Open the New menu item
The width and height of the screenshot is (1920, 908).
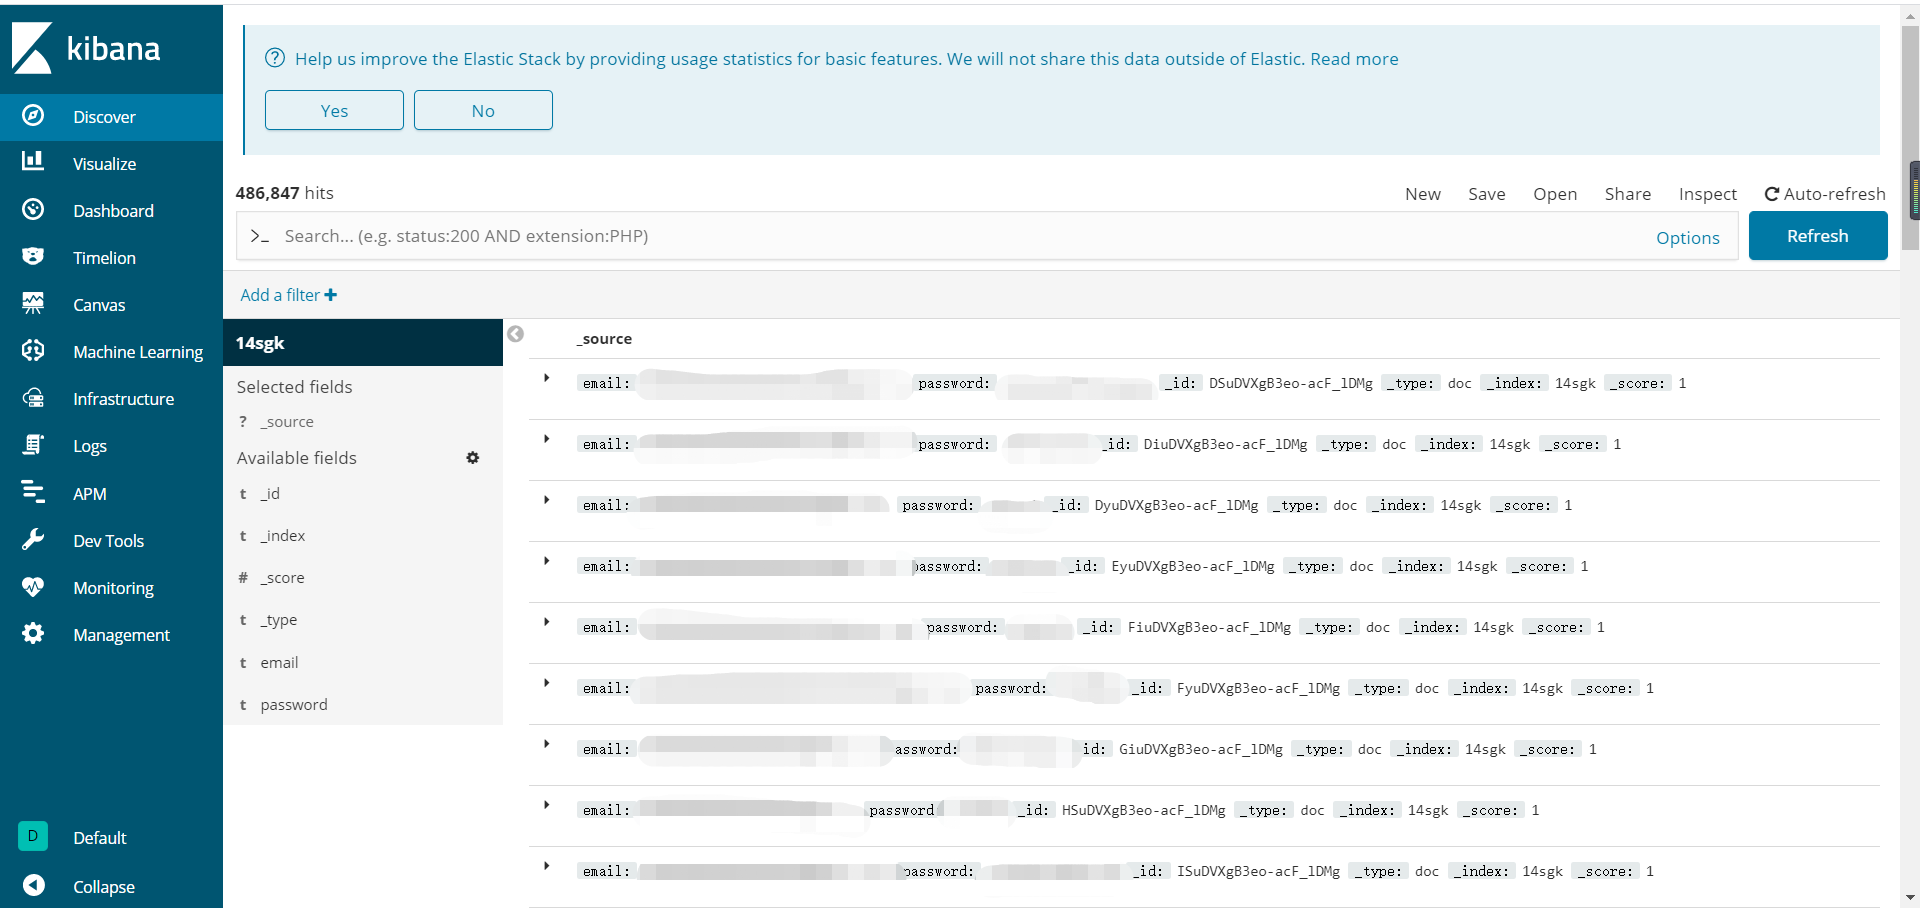pyautogui.click(x=1422, y=194)
